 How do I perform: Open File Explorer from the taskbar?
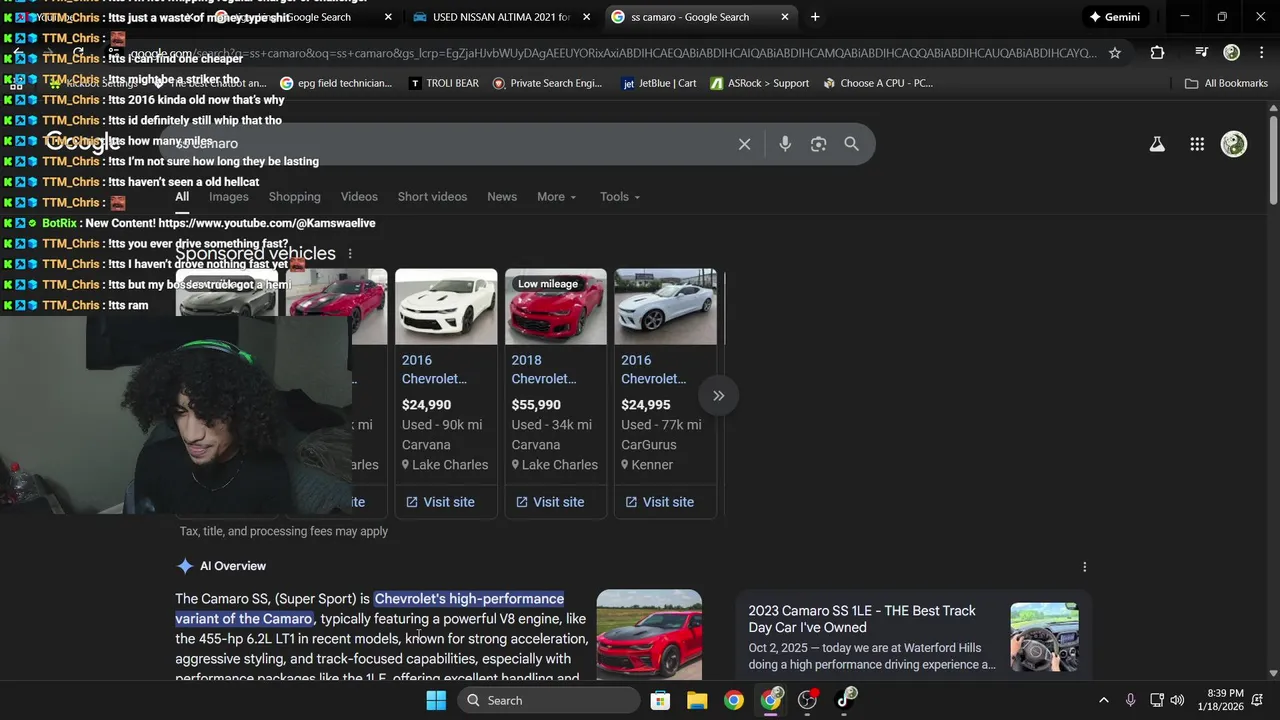click(x=697, y=700)
